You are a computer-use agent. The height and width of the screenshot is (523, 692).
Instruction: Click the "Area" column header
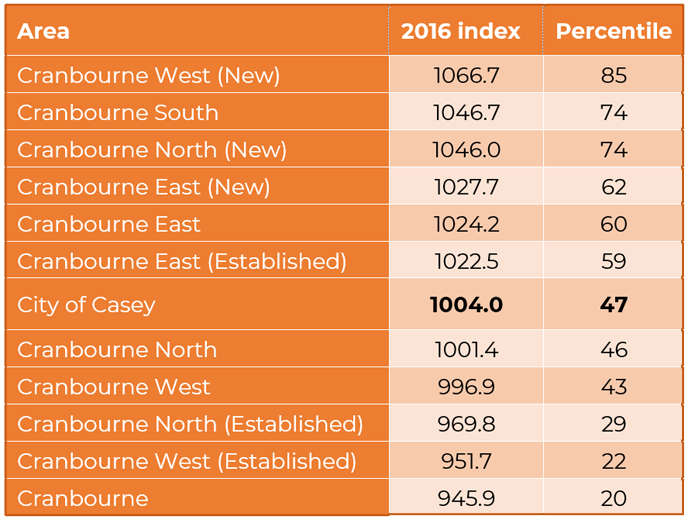[x=44, y=31]
